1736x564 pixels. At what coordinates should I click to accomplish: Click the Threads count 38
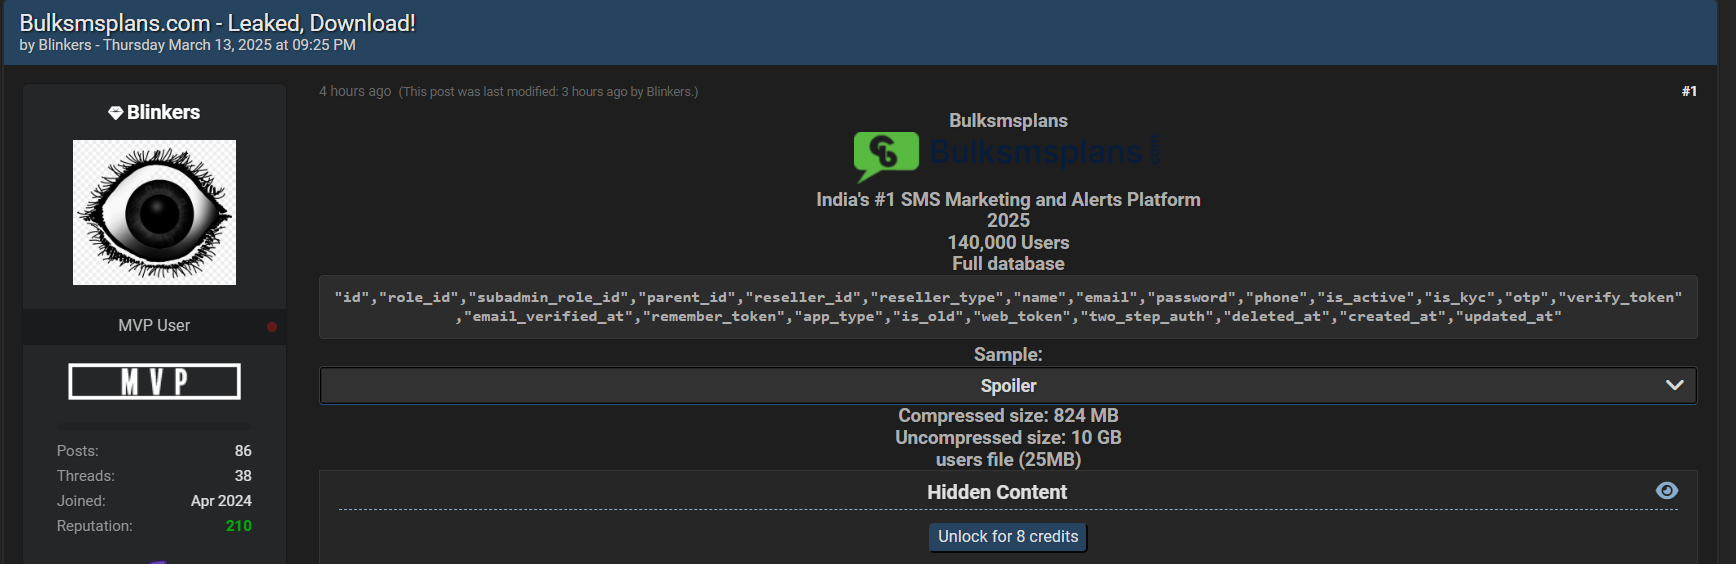pyautogui.click(x=243, y=476)
